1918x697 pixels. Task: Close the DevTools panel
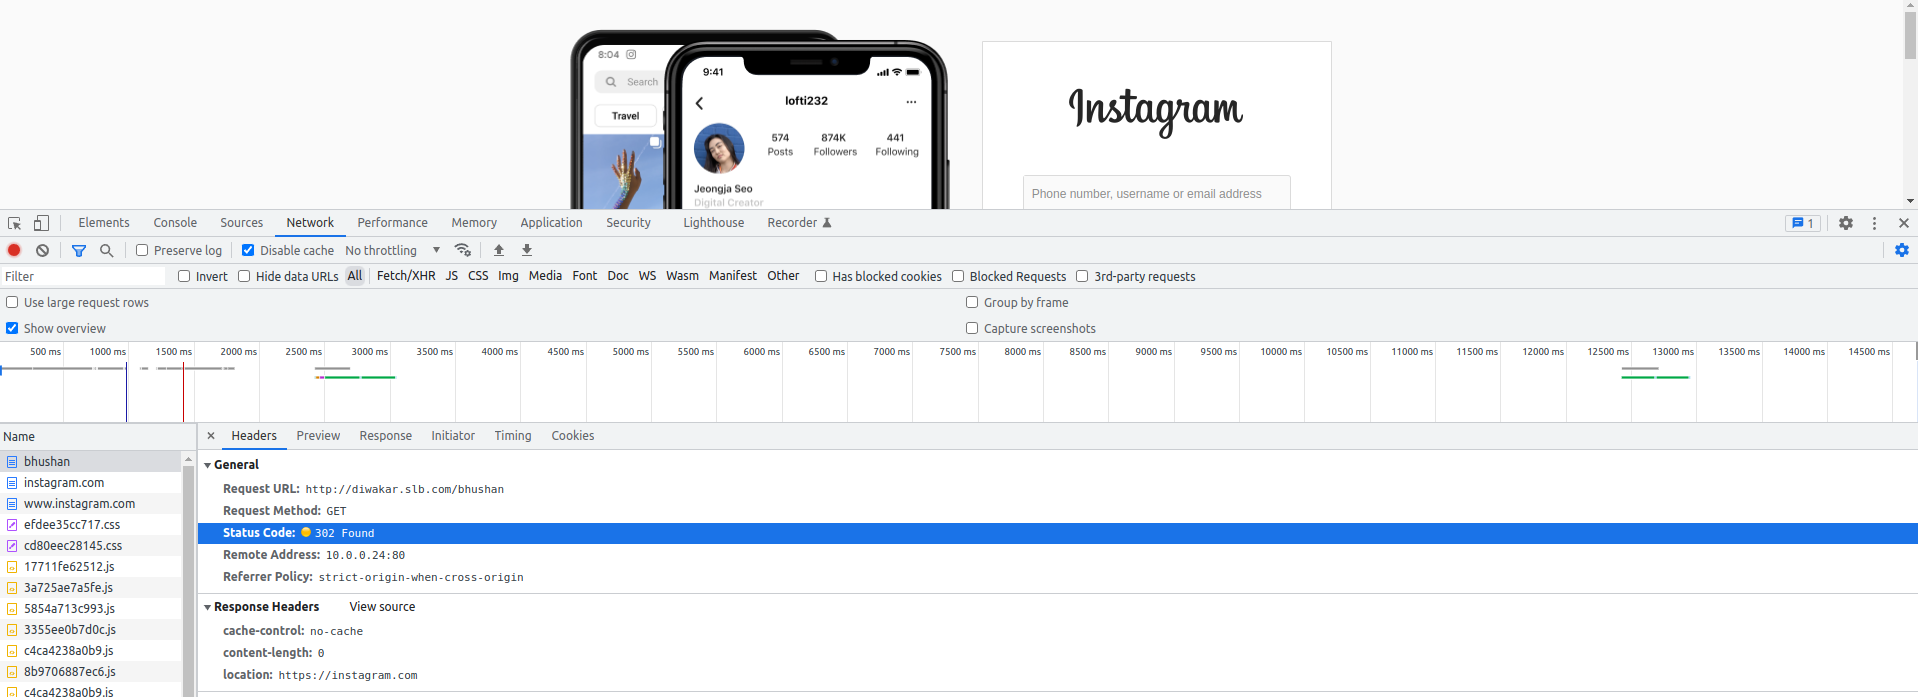point(1904,223)
